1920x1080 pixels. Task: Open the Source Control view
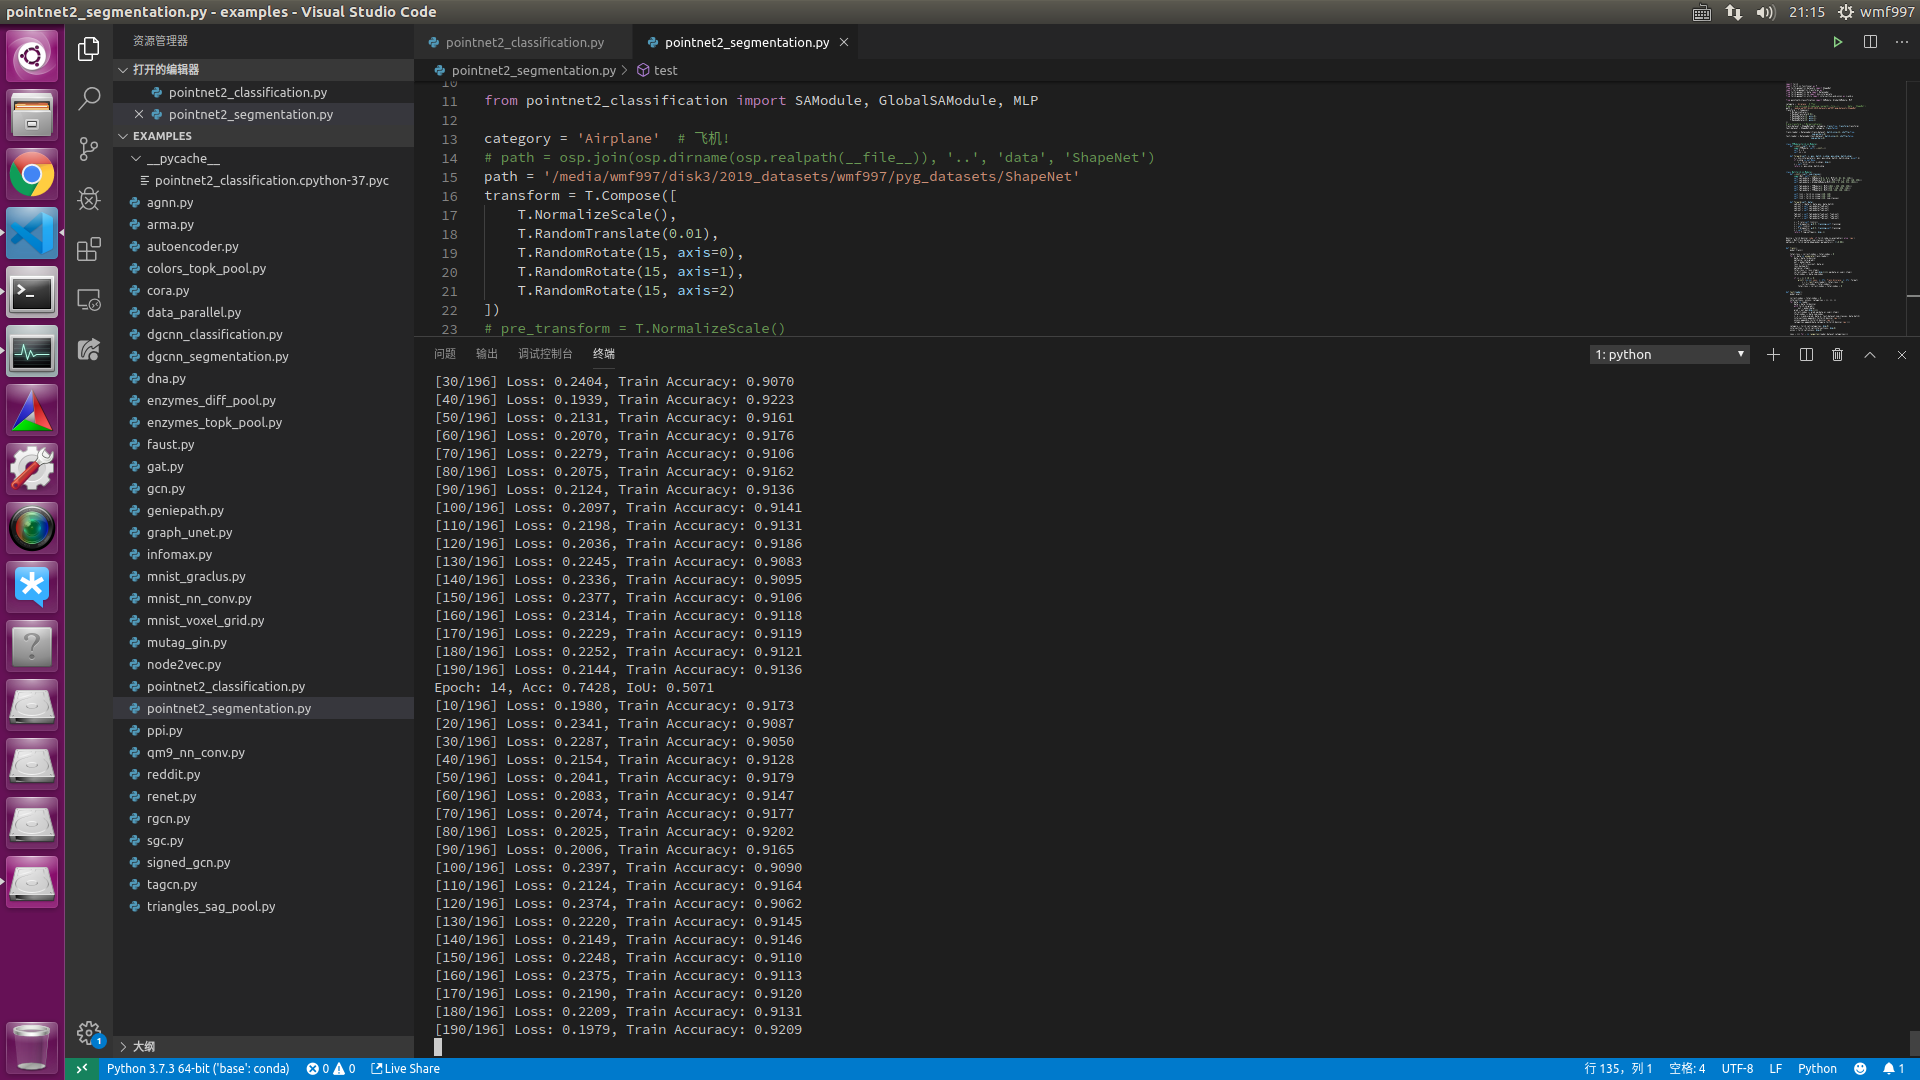coord(89,148)
